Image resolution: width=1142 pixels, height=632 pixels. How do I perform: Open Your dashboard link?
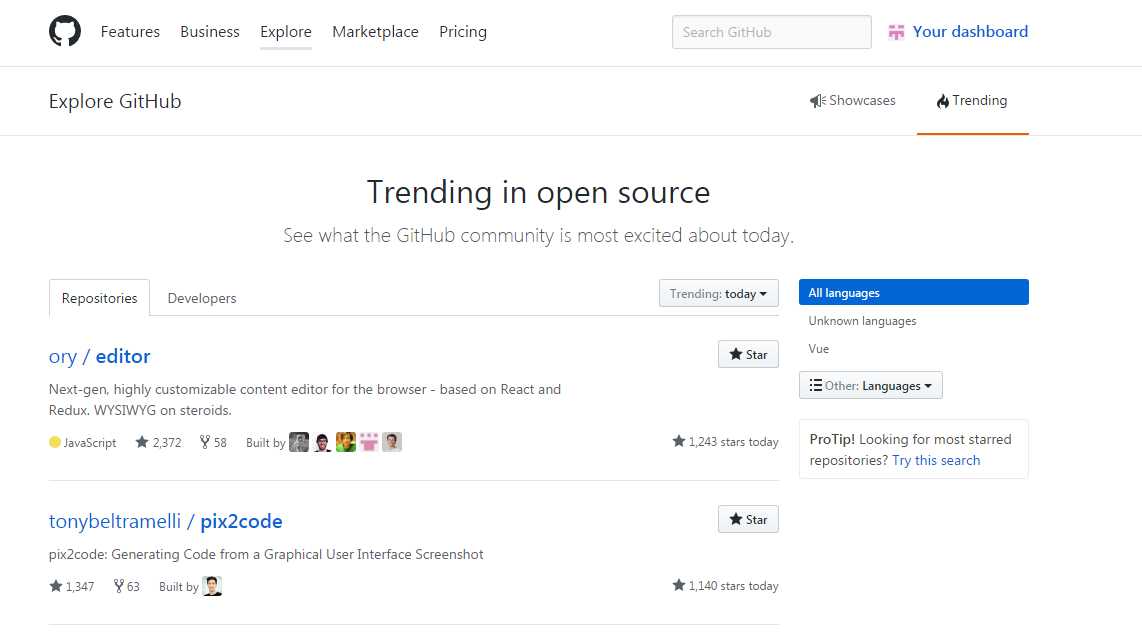970,32
